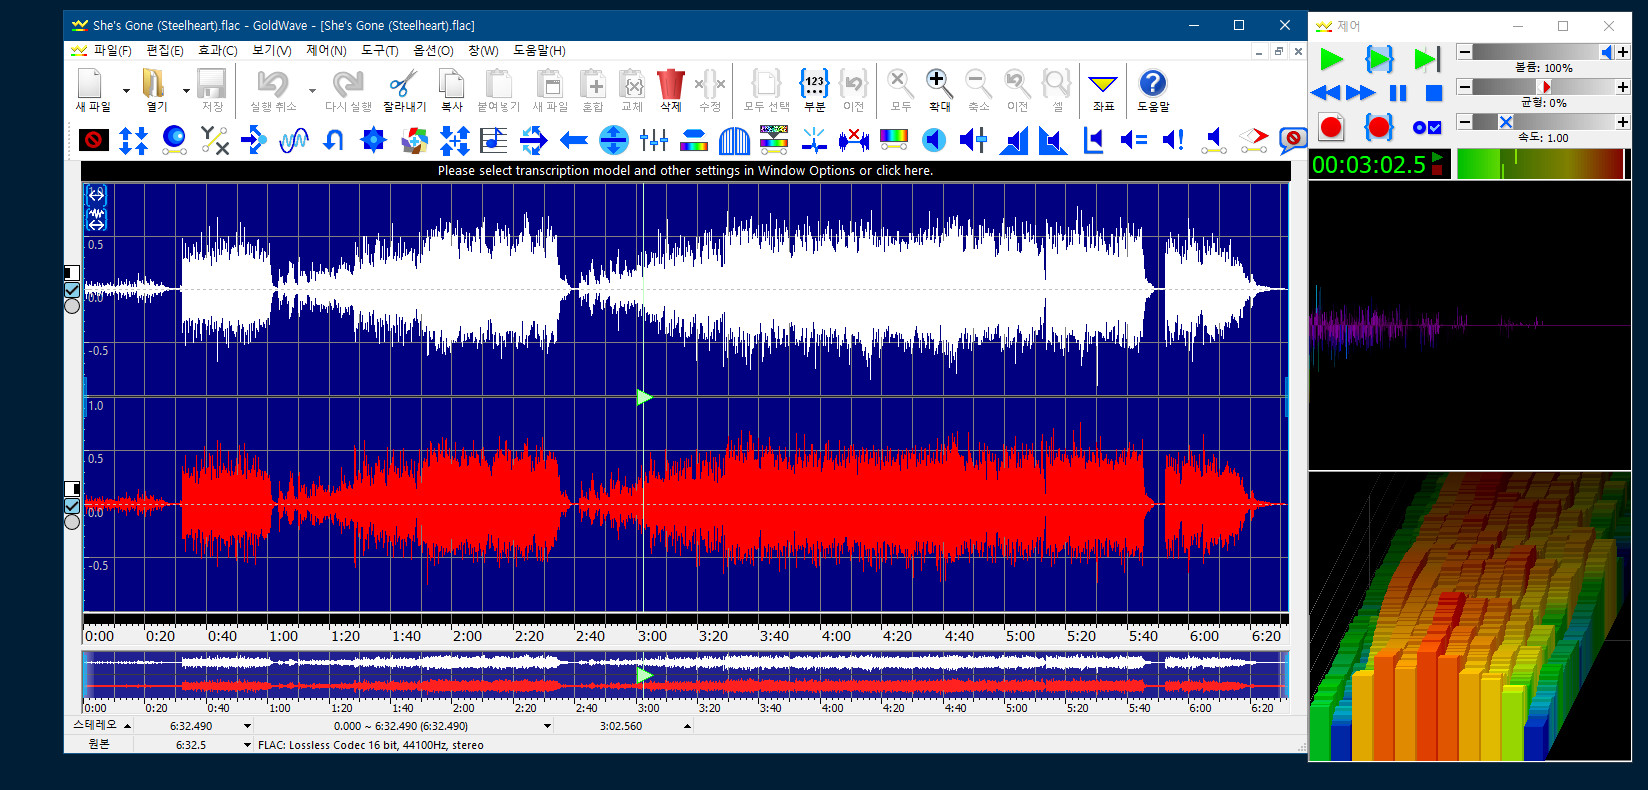Click the 복사 (copy) toolbar icon
This screenshot has width=1648, height=790.
pyautogui.click(x=452, y=84)
